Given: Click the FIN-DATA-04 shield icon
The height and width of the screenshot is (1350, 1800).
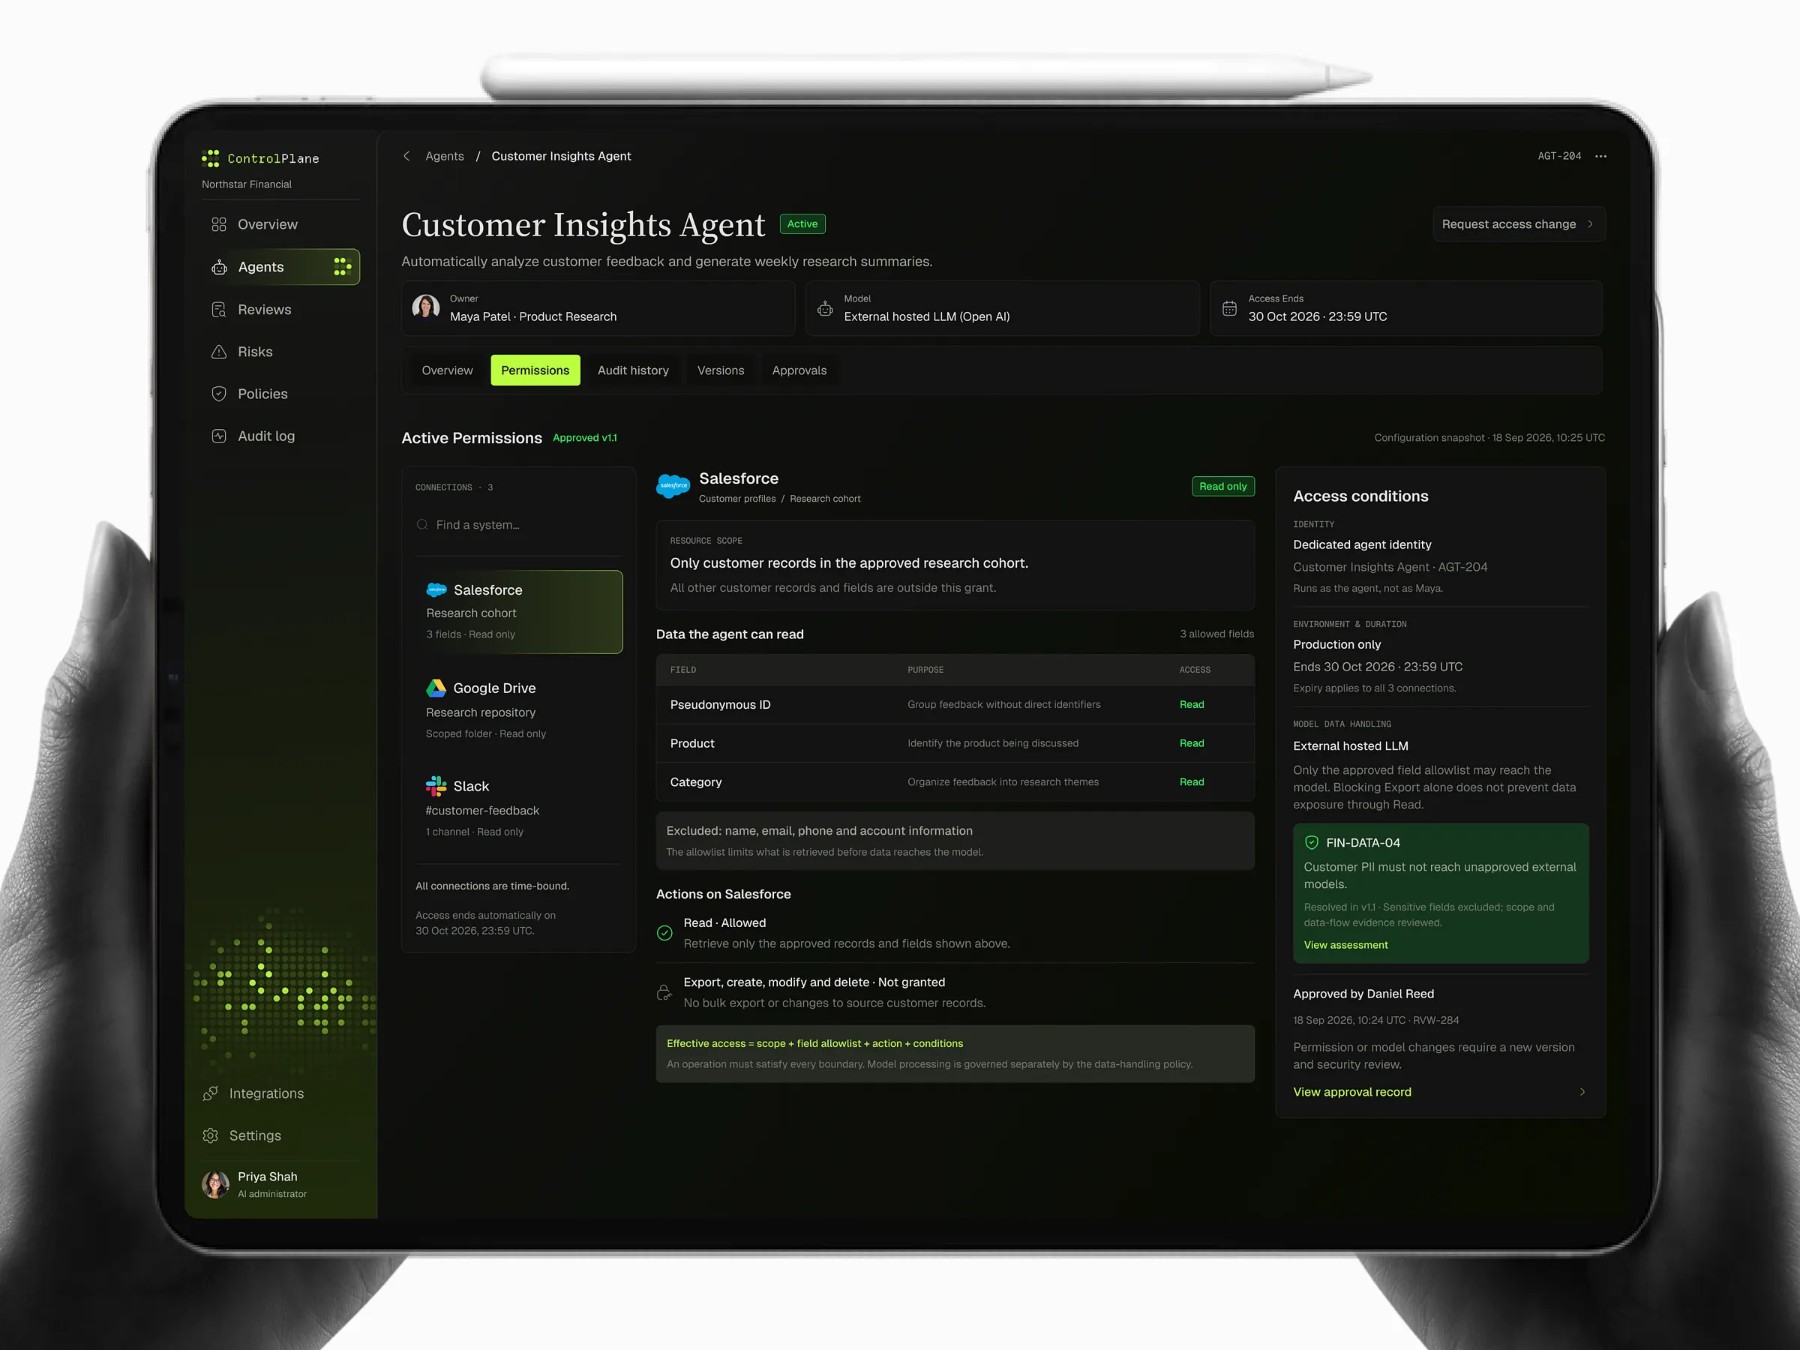Looking at the screenshot, I should click(1311, 842).
